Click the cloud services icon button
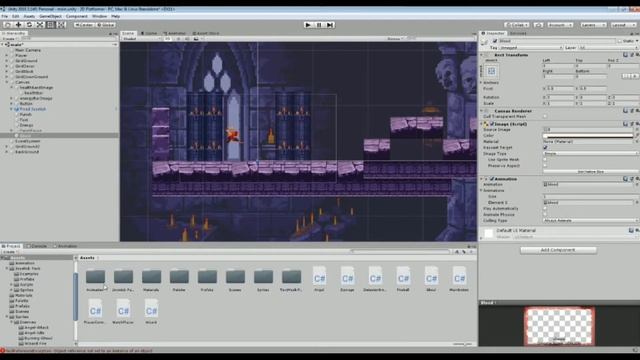 tap(538, 25)
